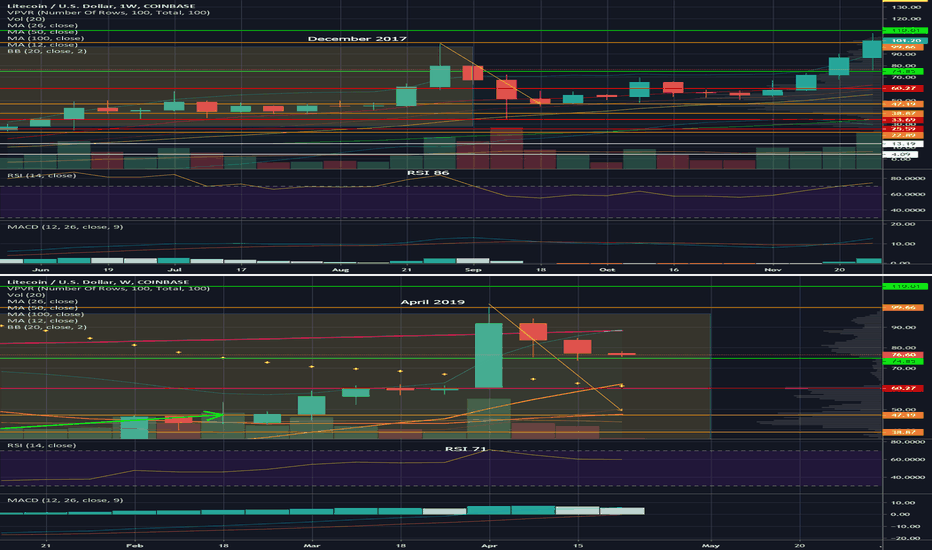
Task: Select the tall green April candle in 2019 chart
Action: (489, 356)
